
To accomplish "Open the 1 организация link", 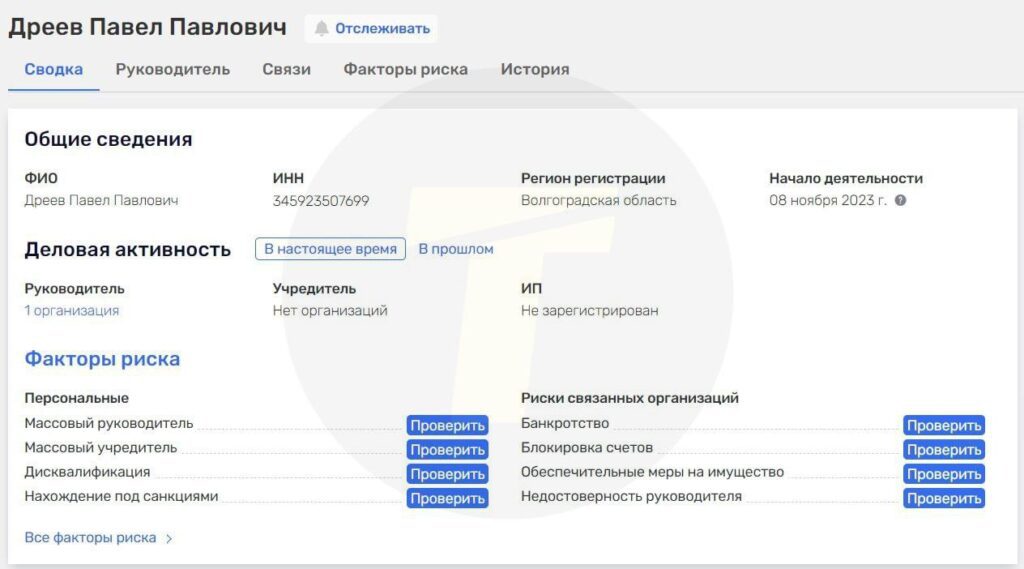I will [71, 311].
